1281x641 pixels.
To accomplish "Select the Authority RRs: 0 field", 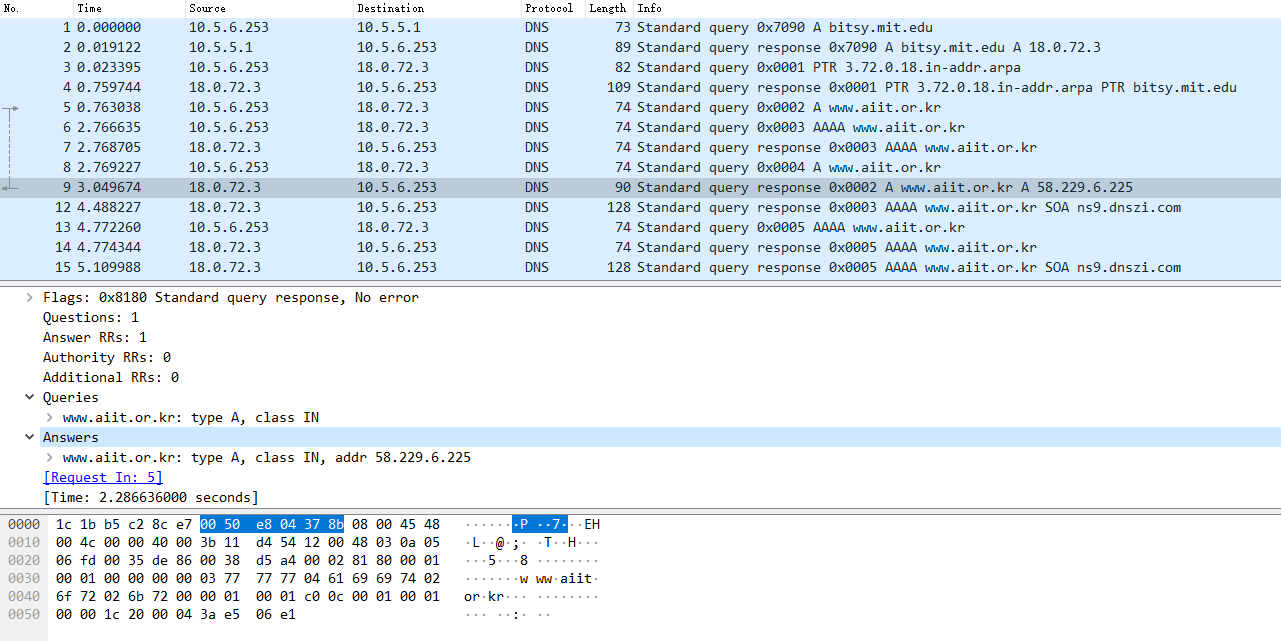I will click(107, 357).
